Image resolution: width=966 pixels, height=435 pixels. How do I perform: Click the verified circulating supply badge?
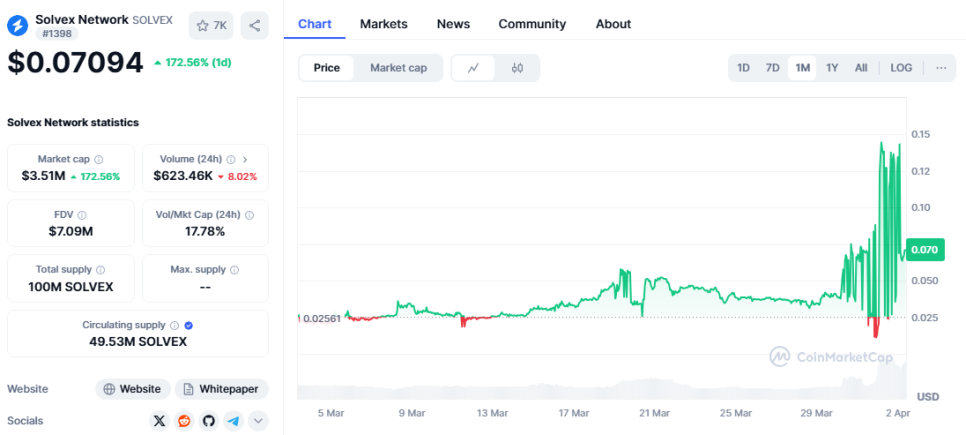[x=189, y=325]
